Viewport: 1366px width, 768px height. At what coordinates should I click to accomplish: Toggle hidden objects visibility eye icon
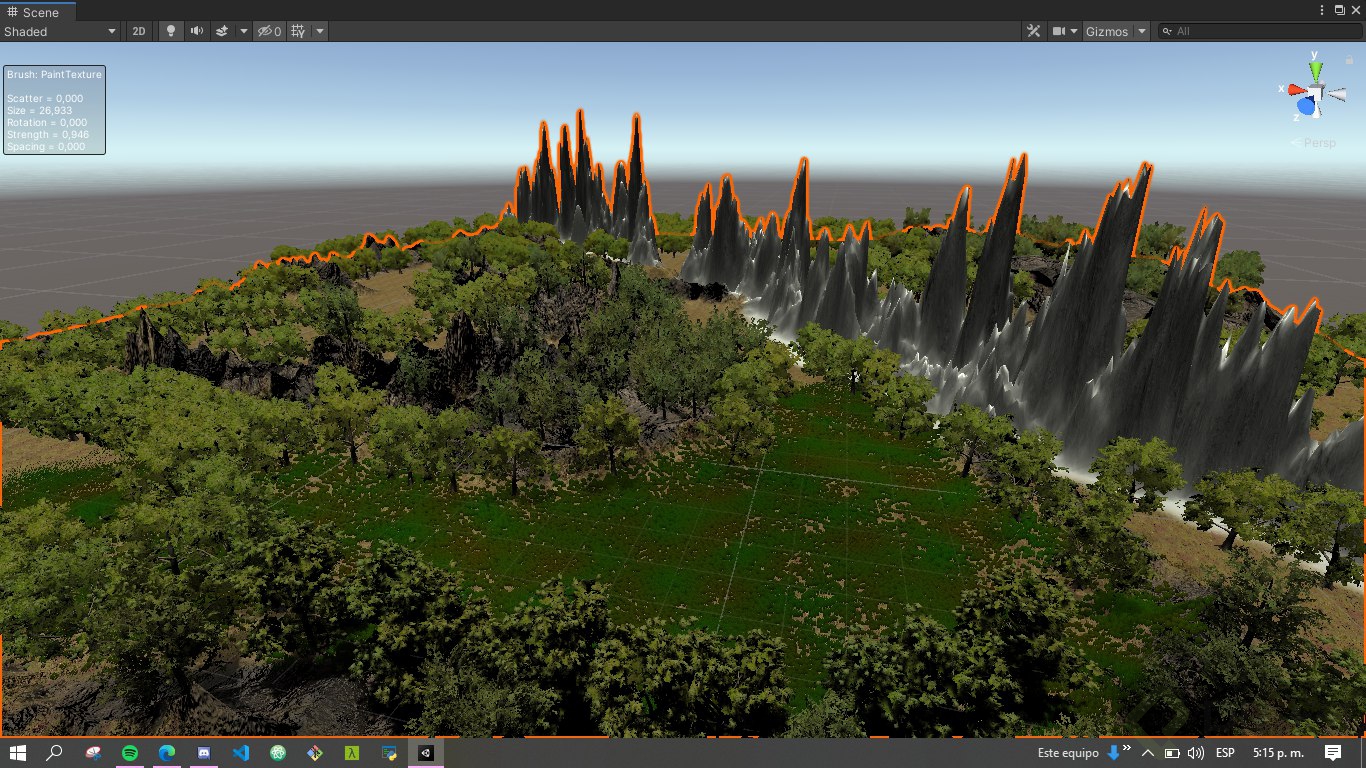[x=269, y=31]
